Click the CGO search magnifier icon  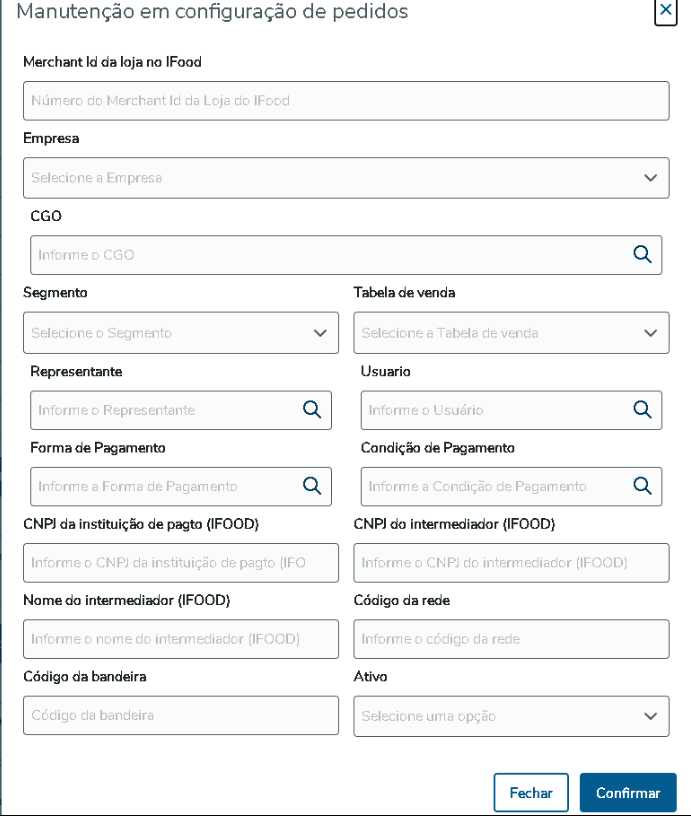point(642,254)
